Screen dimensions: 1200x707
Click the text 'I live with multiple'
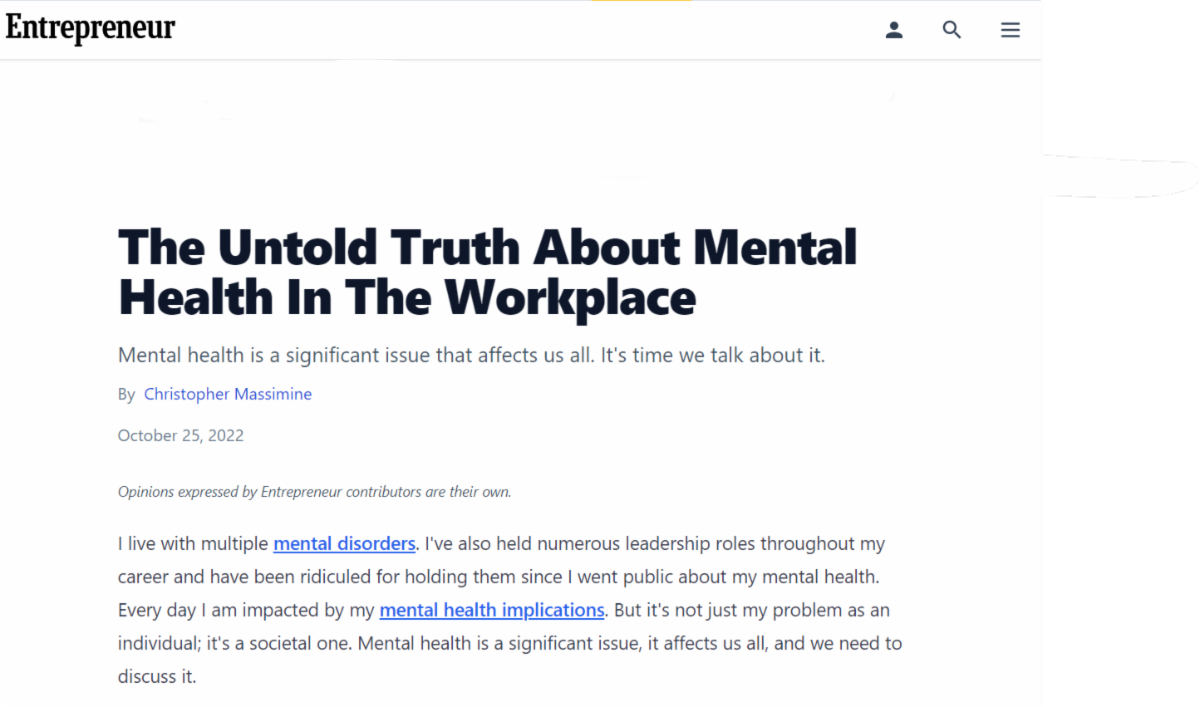tap(193, 544)
